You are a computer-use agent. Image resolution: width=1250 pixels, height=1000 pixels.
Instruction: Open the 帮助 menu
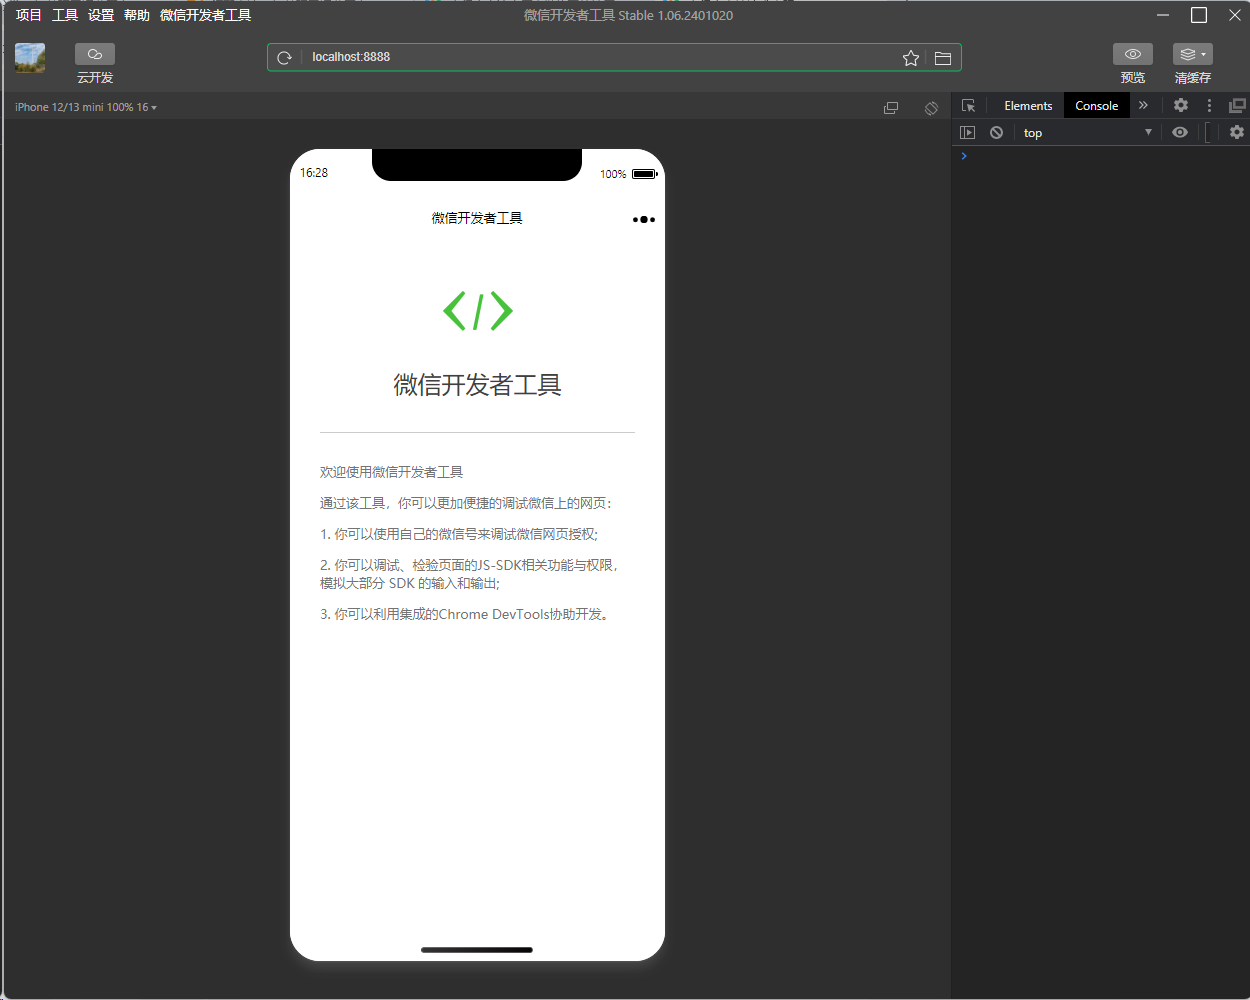(x=137, y=15)
